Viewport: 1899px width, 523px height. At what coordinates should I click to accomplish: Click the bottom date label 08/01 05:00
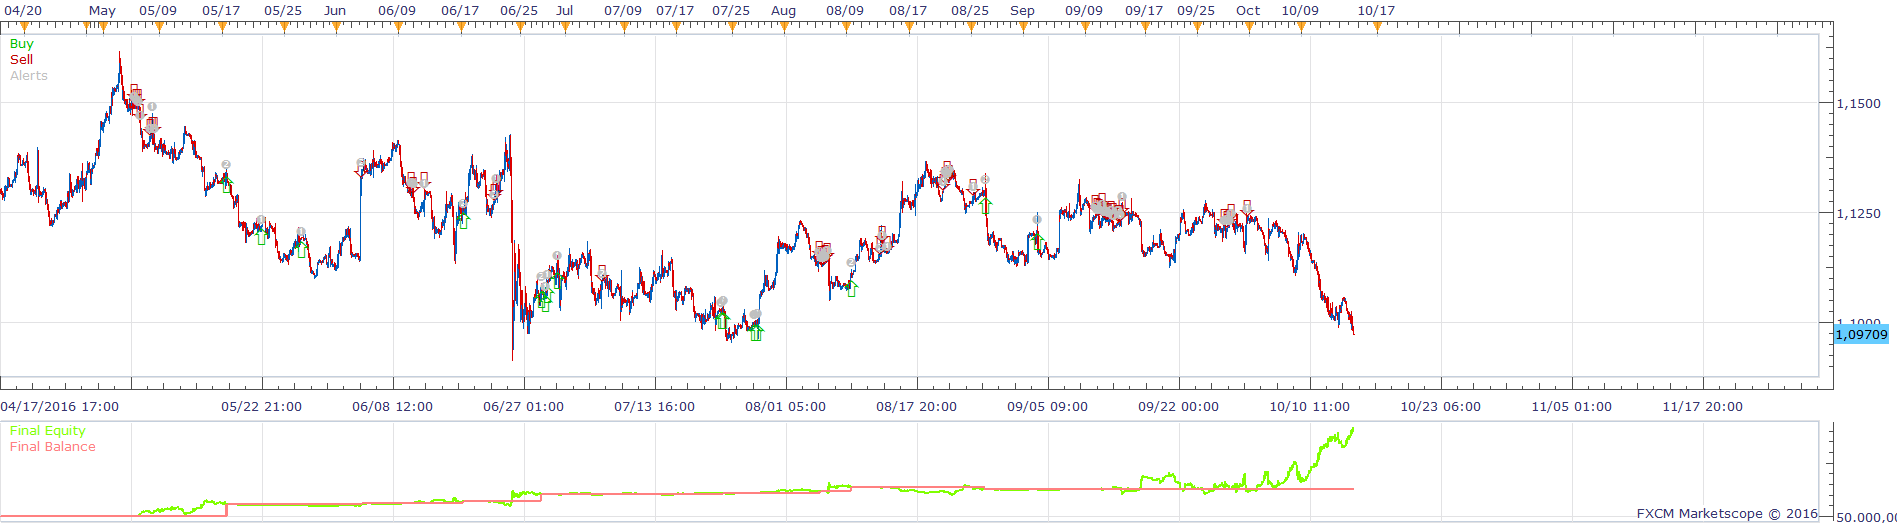tap(786, 407)
